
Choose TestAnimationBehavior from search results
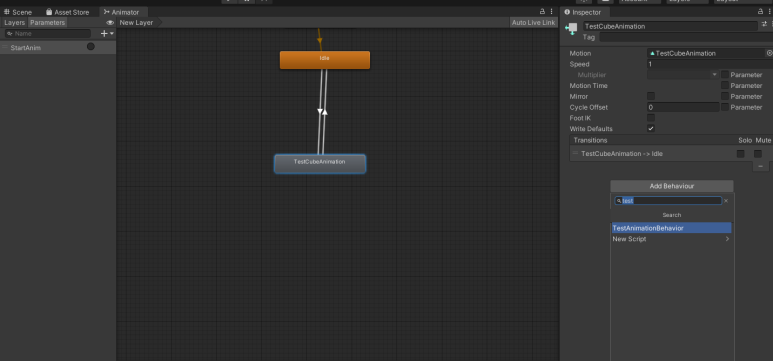click(x=671, y=228)
